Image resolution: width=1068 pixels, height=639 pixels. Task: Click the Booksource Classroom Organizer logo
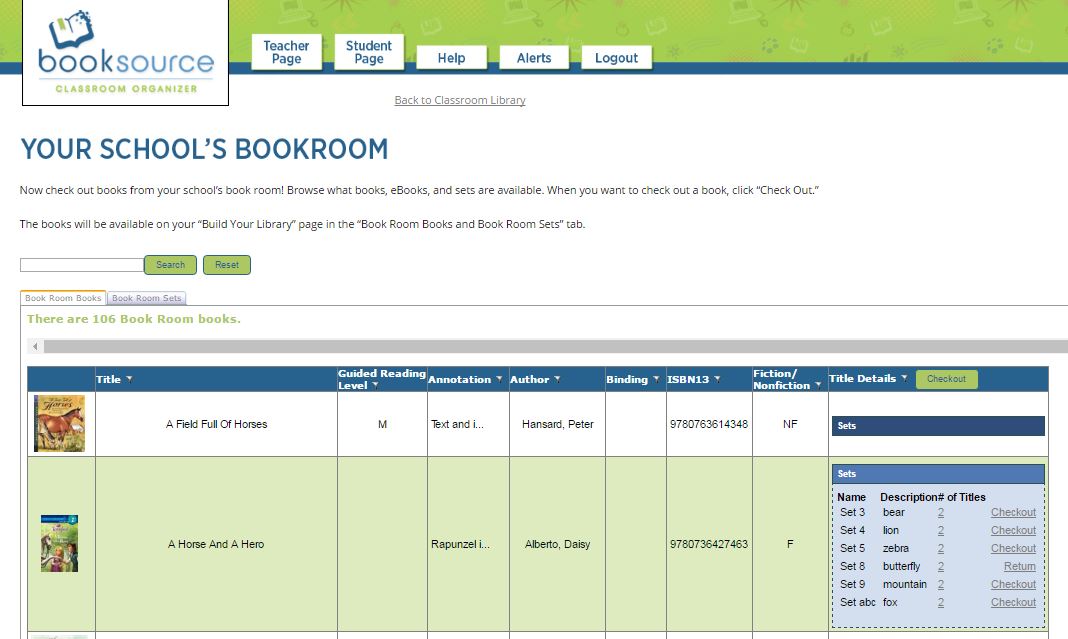tap(125, 52)
